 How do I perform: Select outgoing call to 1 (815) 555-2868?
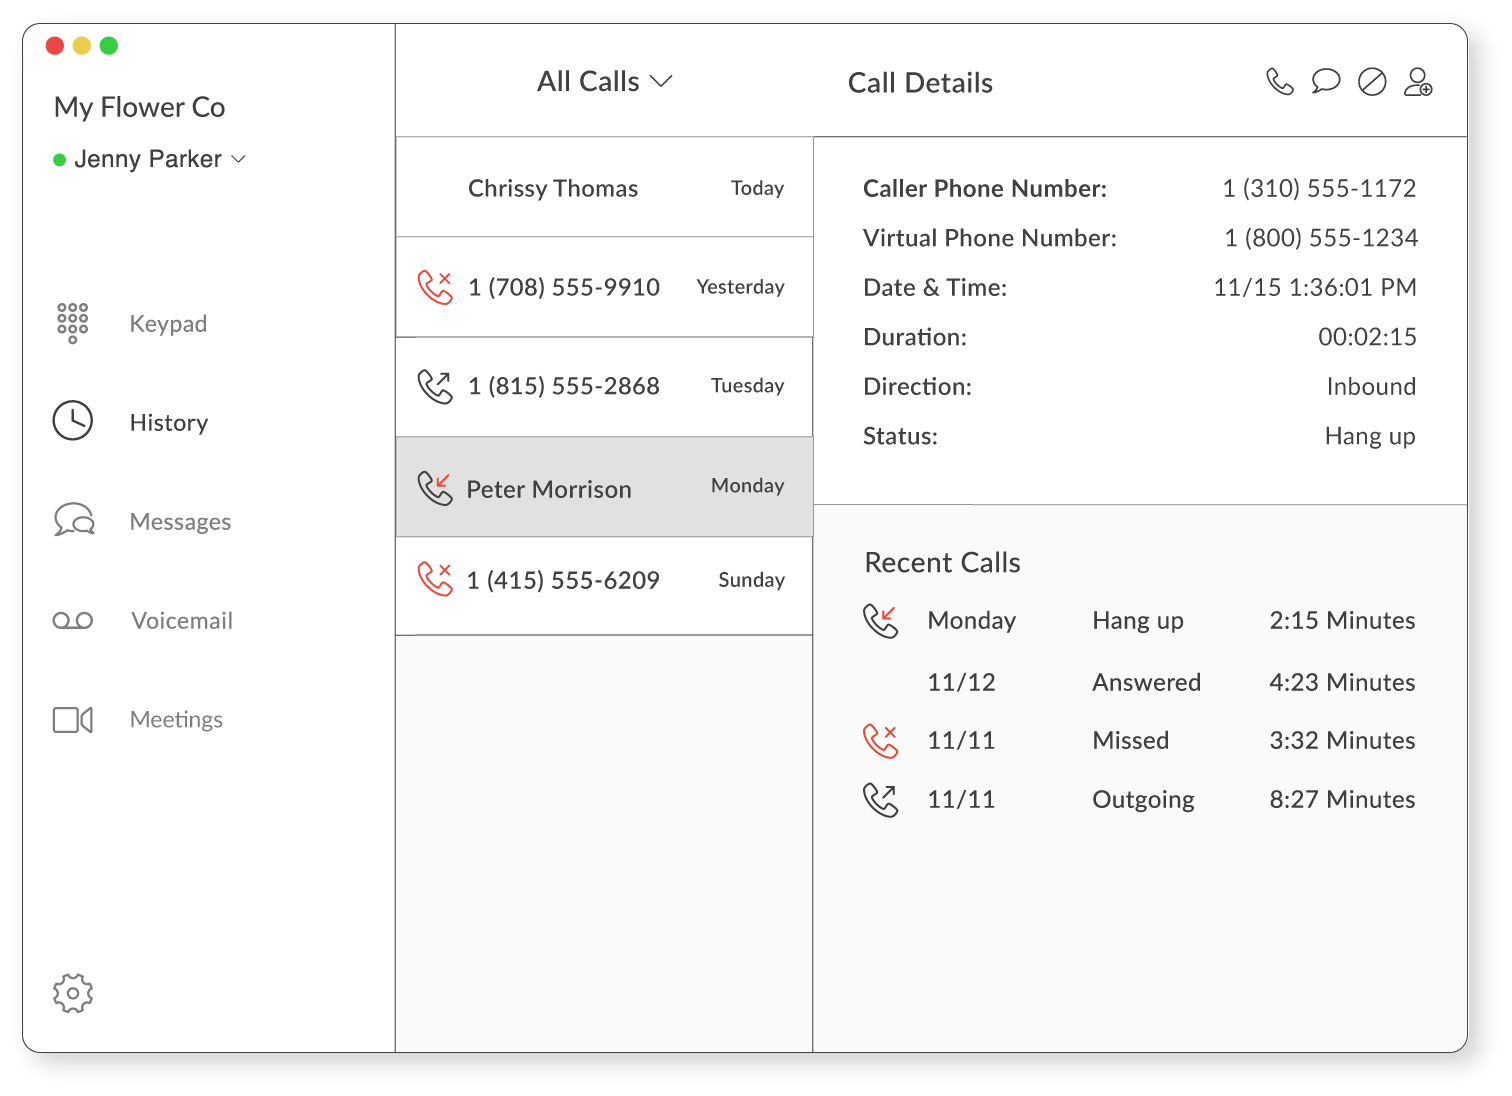604,386
